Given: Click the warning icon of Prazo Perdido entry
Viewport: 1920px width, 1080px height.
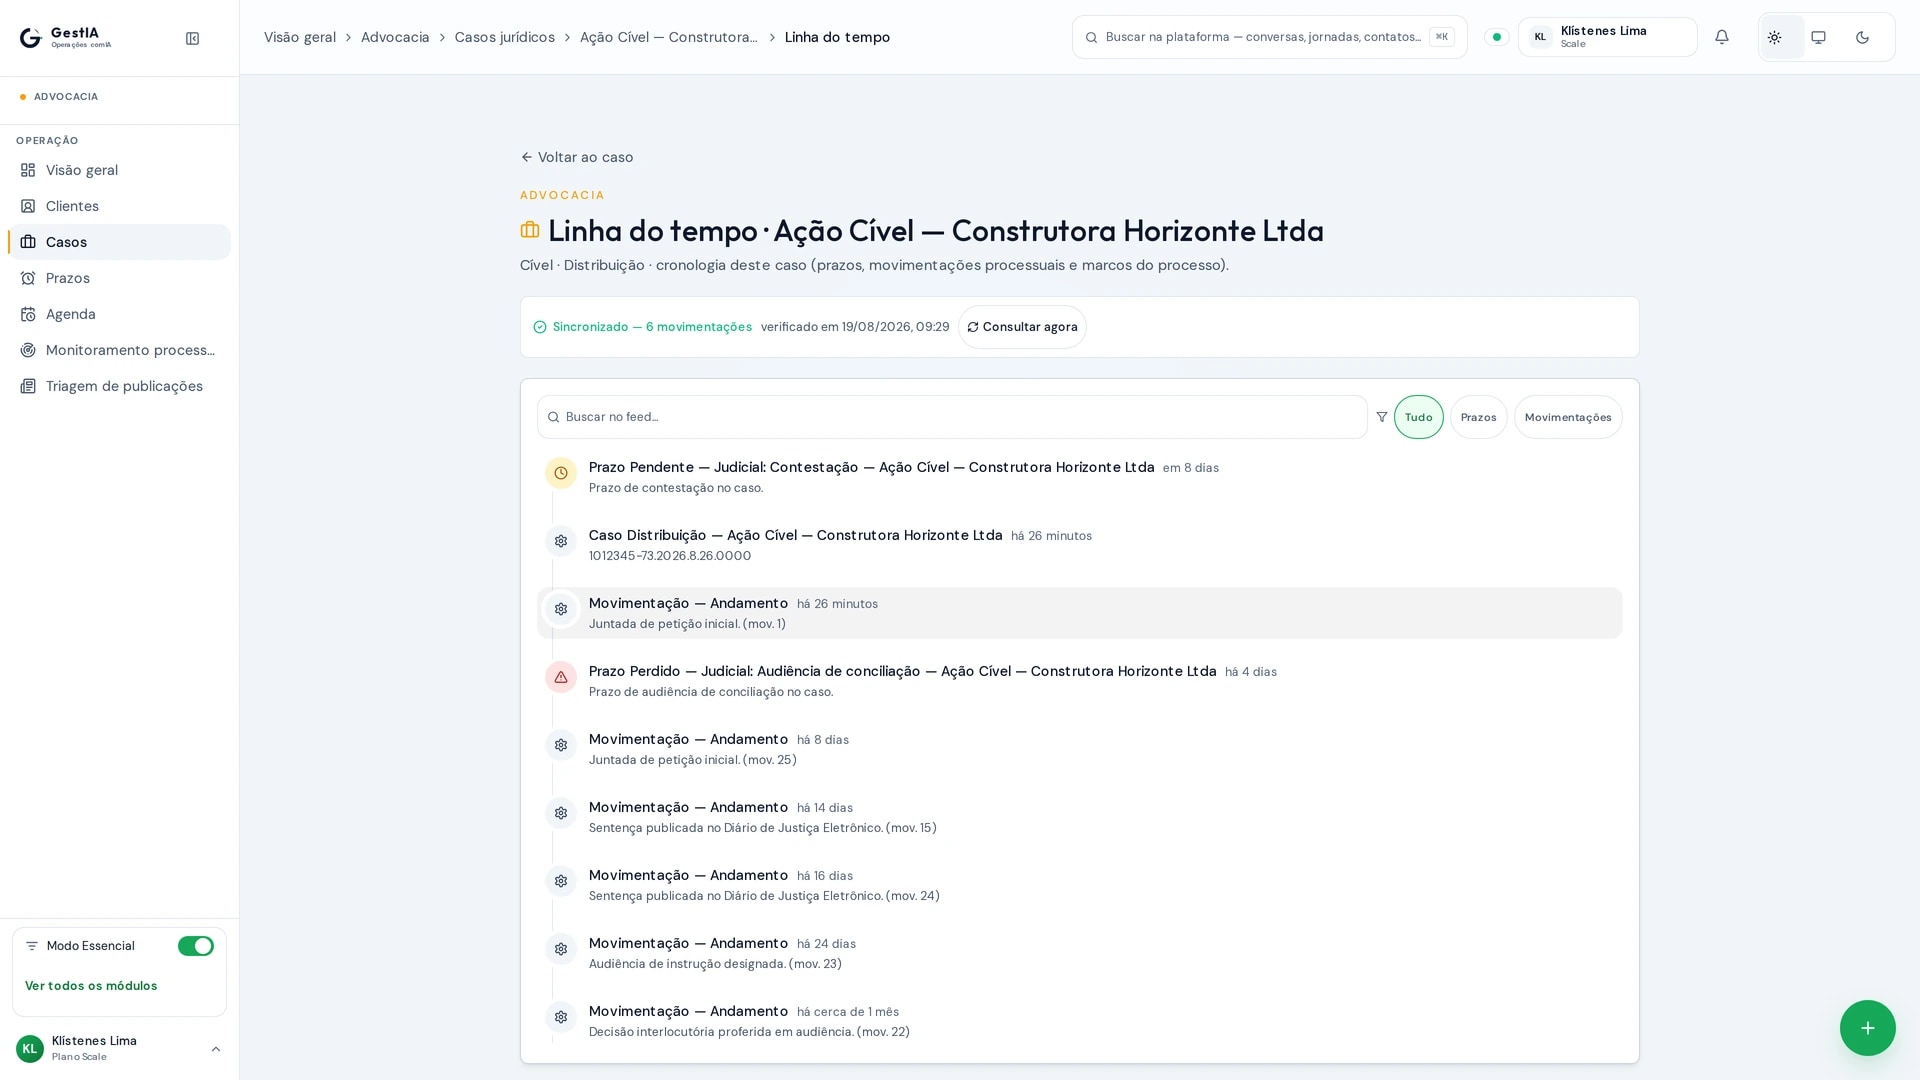Looking at the screenshot, I should [561, 677].
